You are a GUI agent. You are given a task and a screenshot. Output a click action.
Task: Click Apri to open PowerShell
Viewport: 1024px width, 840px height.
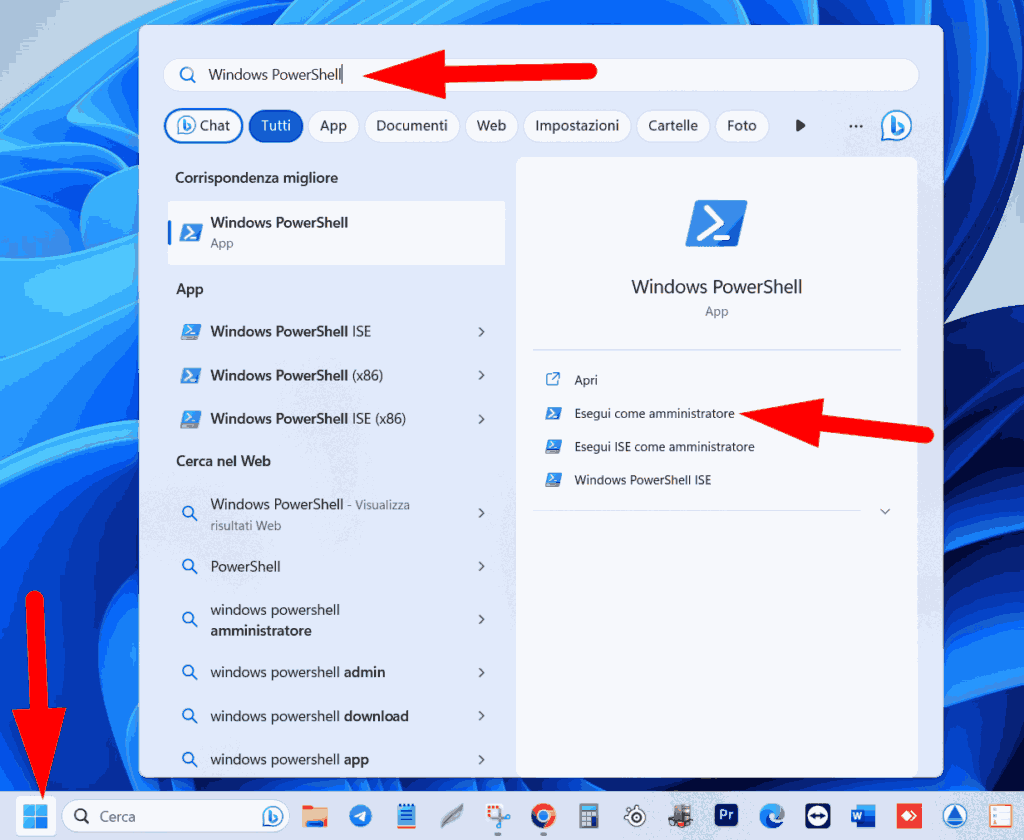tap(586, 380)
